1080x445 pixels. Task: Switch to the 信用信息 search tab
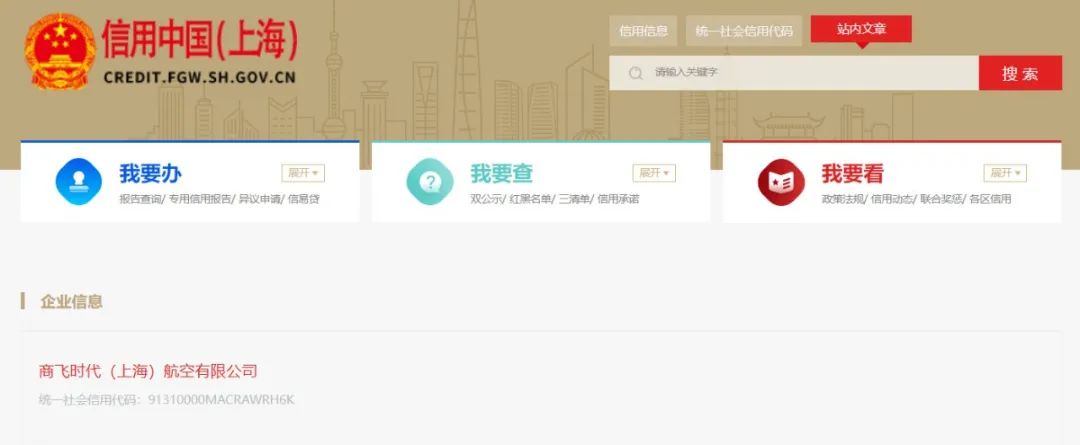click(x=643, y=31)
